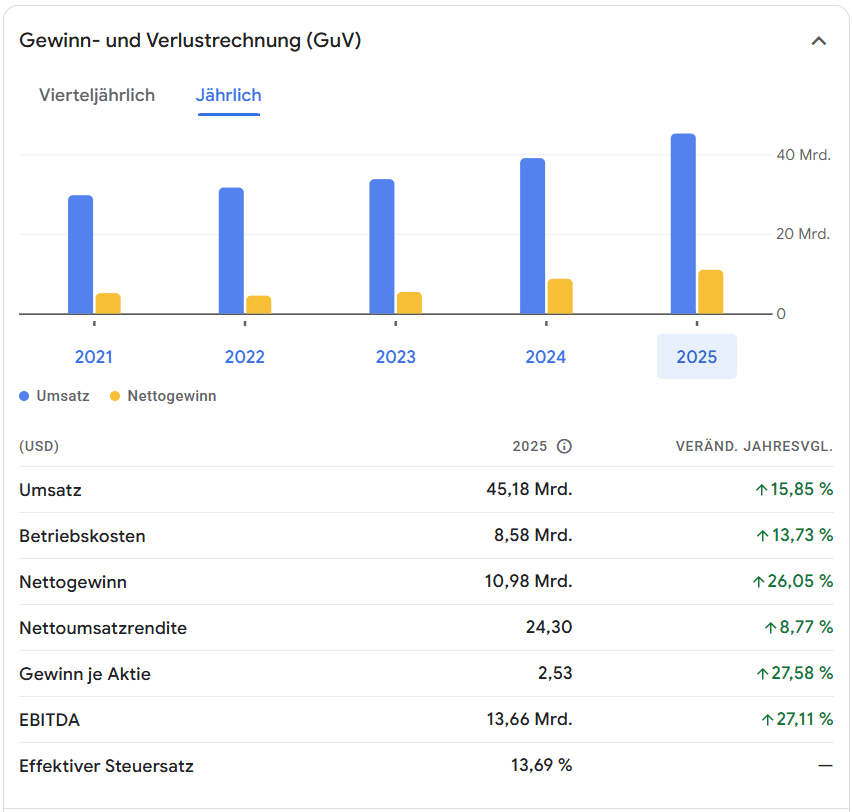The height and width of the screenshot is (812, 852).
Task: Click the value 2,53
Action: pyautogui.click(x=555, y=673)
